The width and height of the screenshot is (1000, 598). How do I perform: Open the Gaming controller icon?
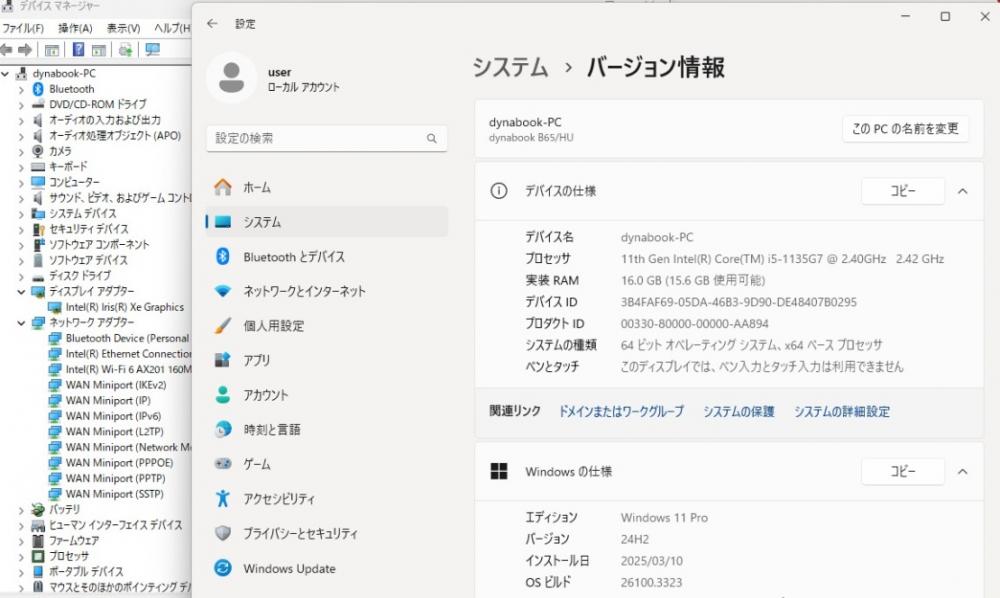(x=223, y=463)
